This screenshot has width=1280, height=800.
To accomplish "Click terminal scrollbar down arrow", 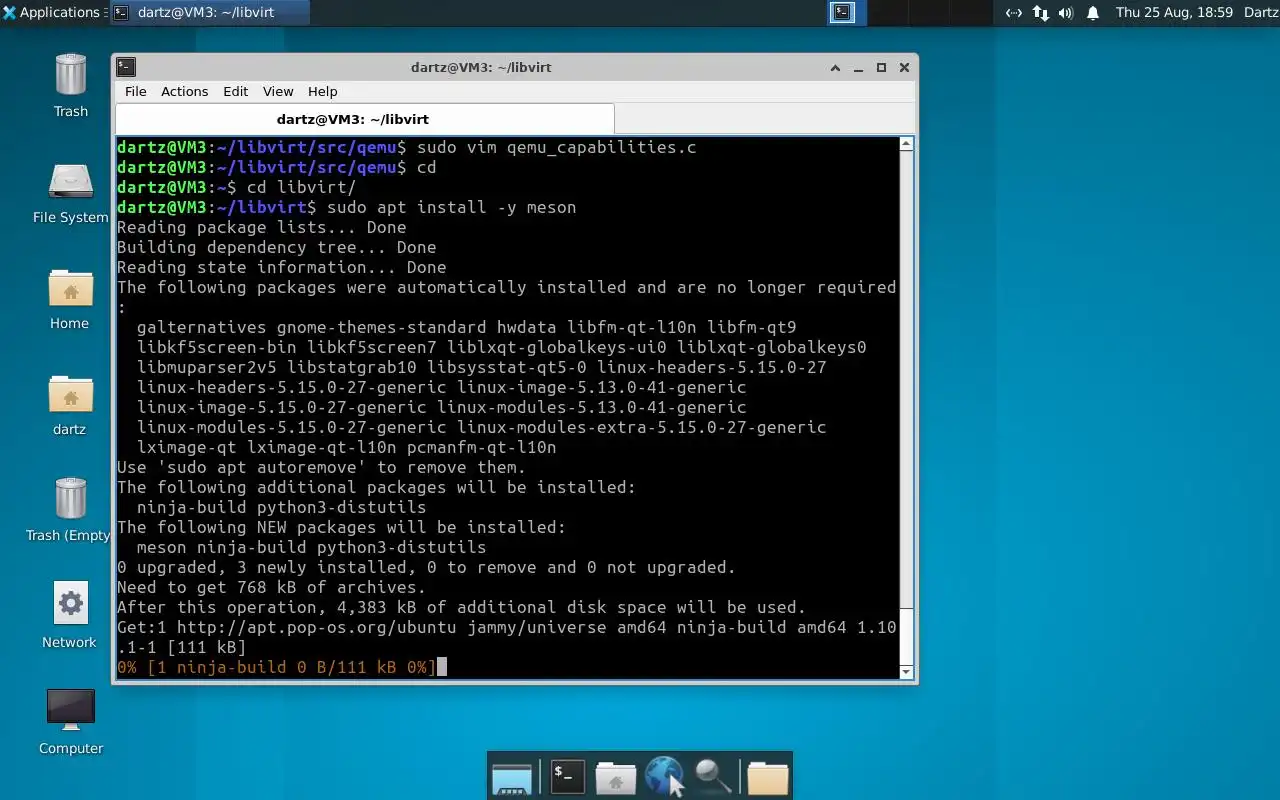I will point(906,672).
